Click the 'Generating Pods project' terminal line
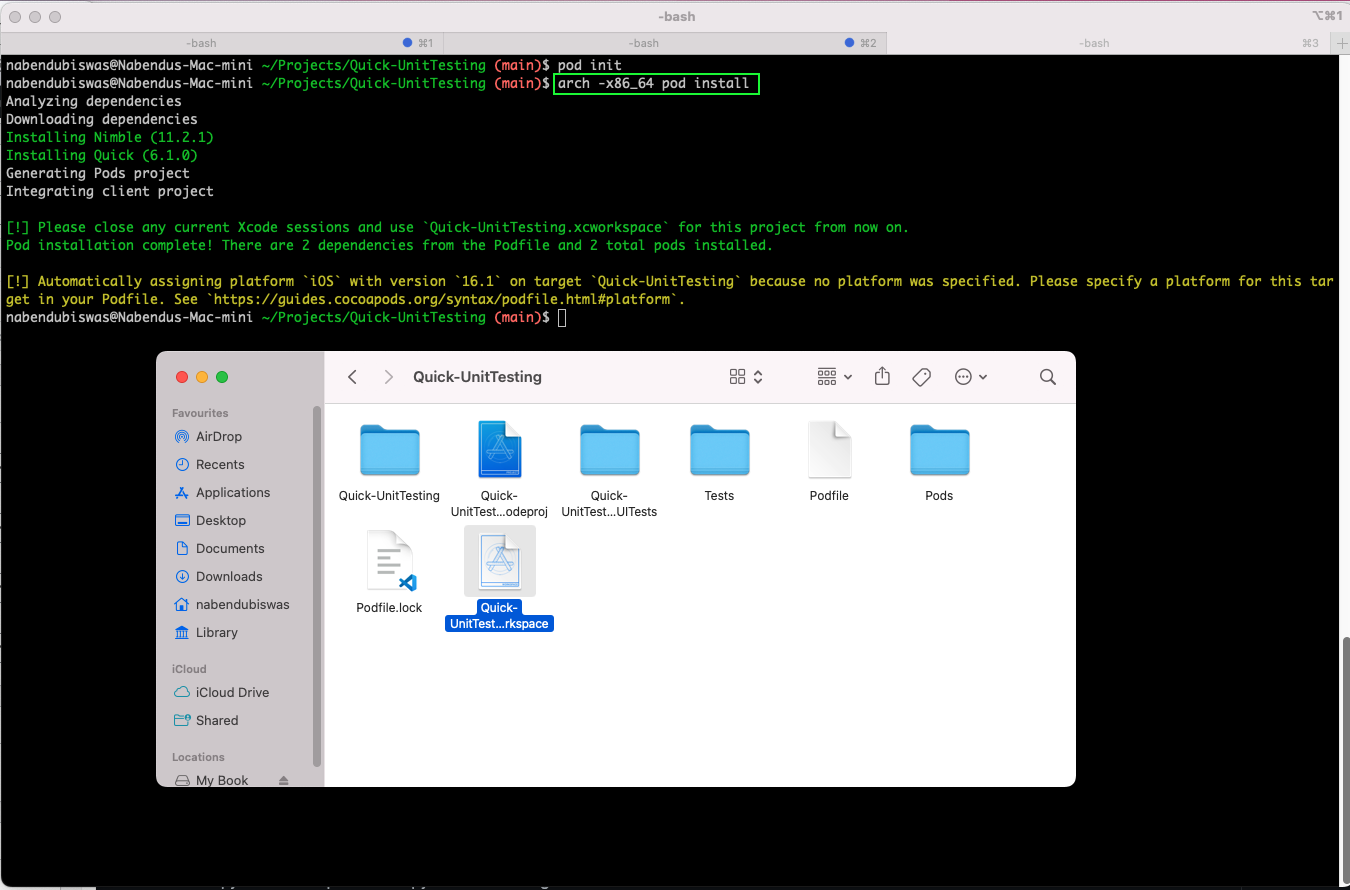Image resolution: width=1350 pixels, height=890 pixels. click(98, 173)
